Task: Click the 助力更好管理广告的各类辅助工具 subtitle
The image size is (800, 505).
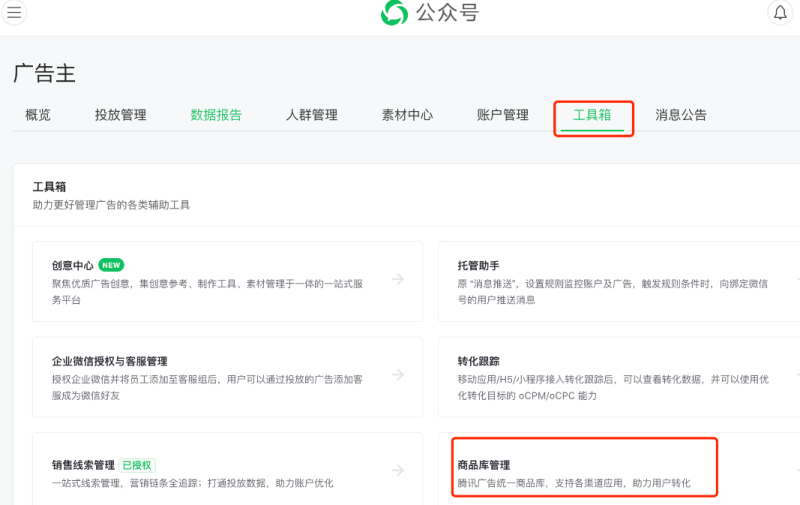Action: pyautogui.click(x=111, y=205)
